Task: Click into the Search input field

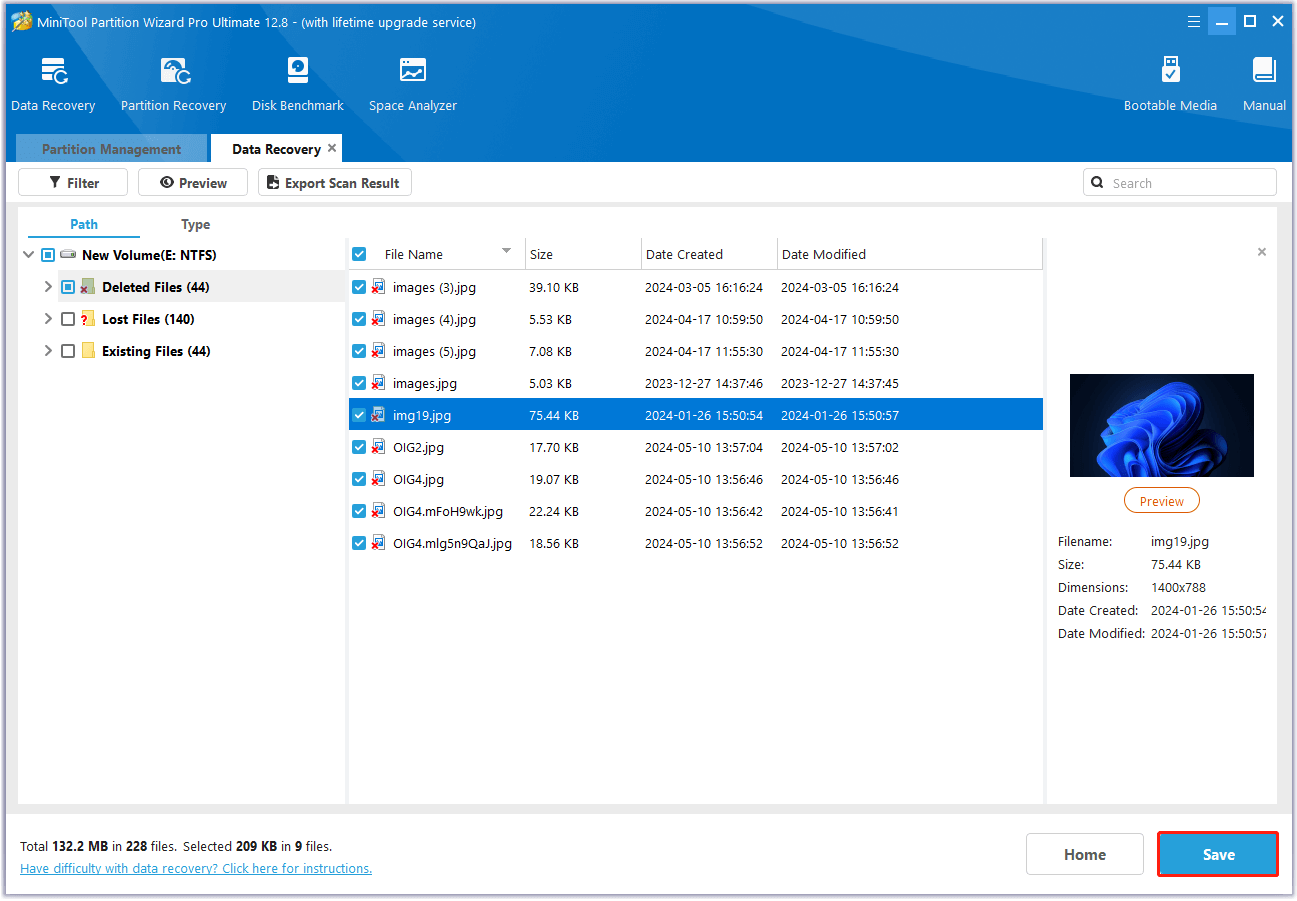Action: [1180, 183]
